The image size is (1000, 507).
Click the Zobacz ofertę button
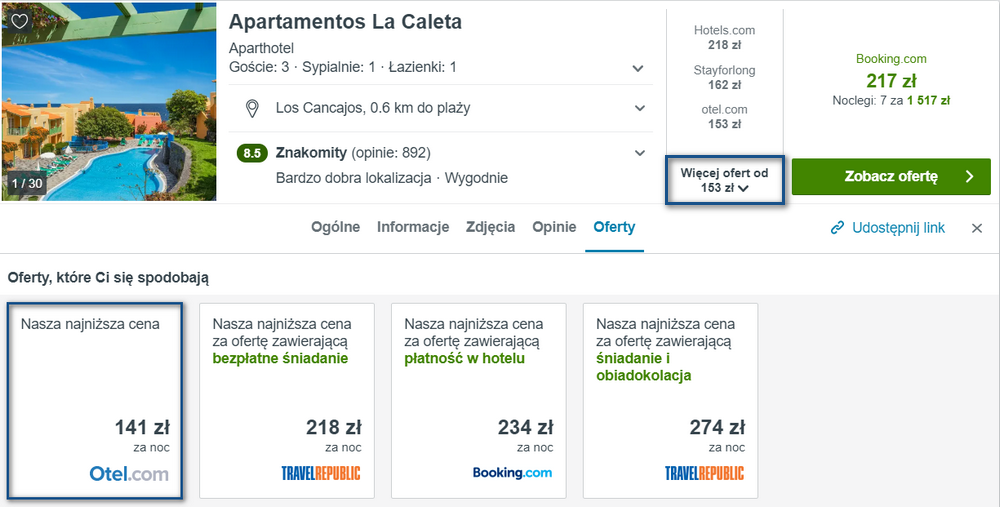[x=891, y=177]
